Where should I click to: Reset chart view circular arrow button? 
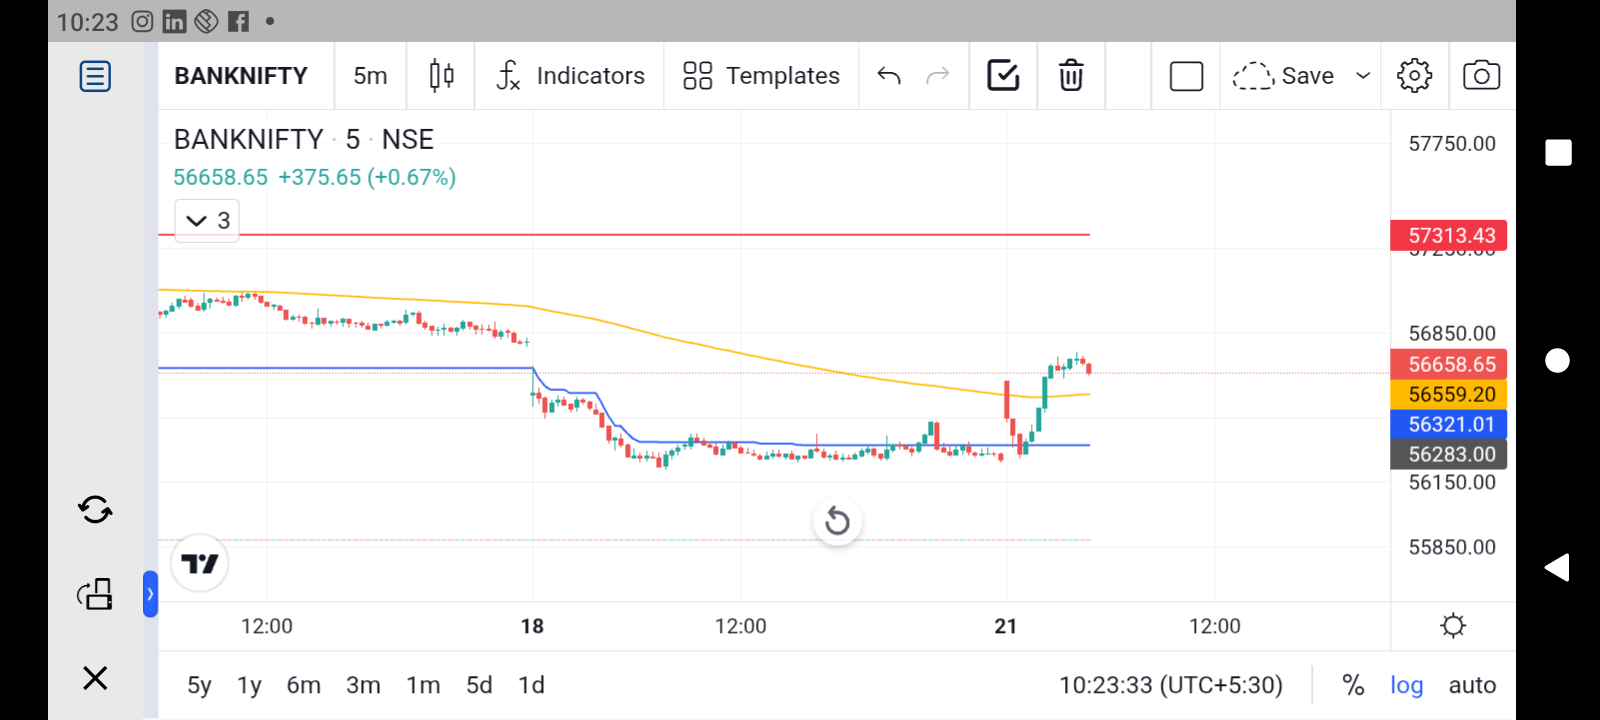pyautogui.click(x=837, y=521)
